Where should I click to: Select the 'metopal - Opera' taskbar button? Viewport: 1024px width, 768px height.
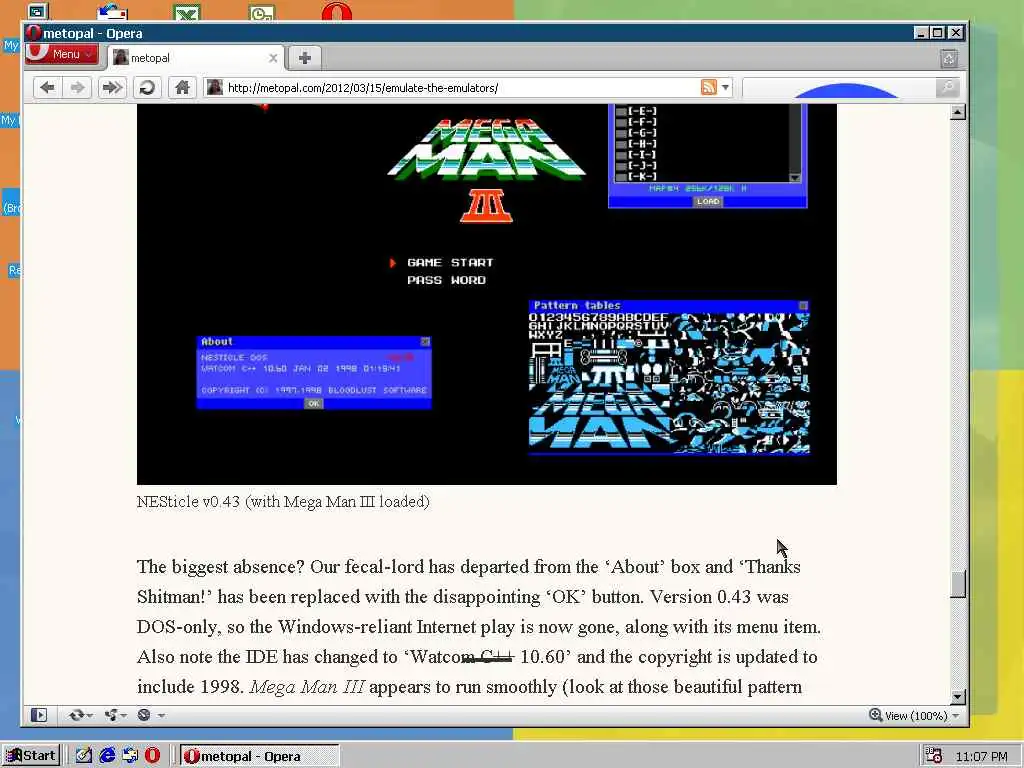pos(259,756)
